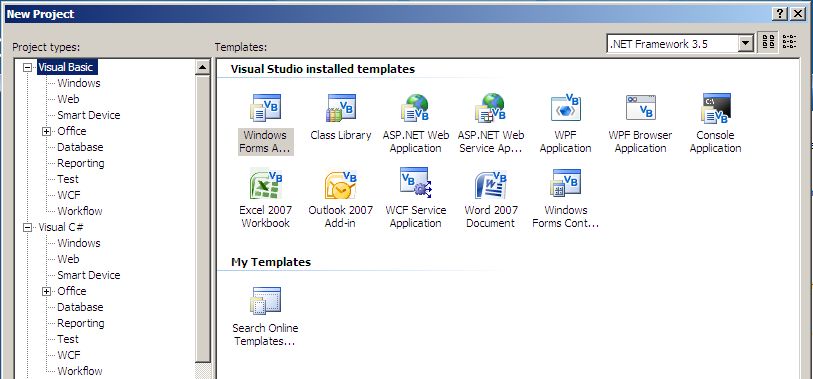Choose the WCF Service Application template
The image size is (813, 379).
[x=415, y=198]
